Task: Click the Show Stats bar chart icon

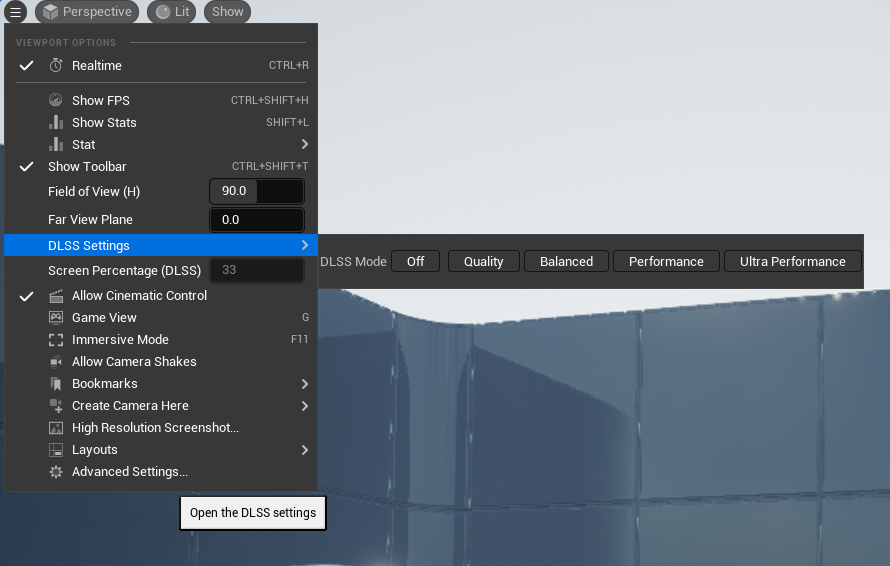Action: [56, 122]
